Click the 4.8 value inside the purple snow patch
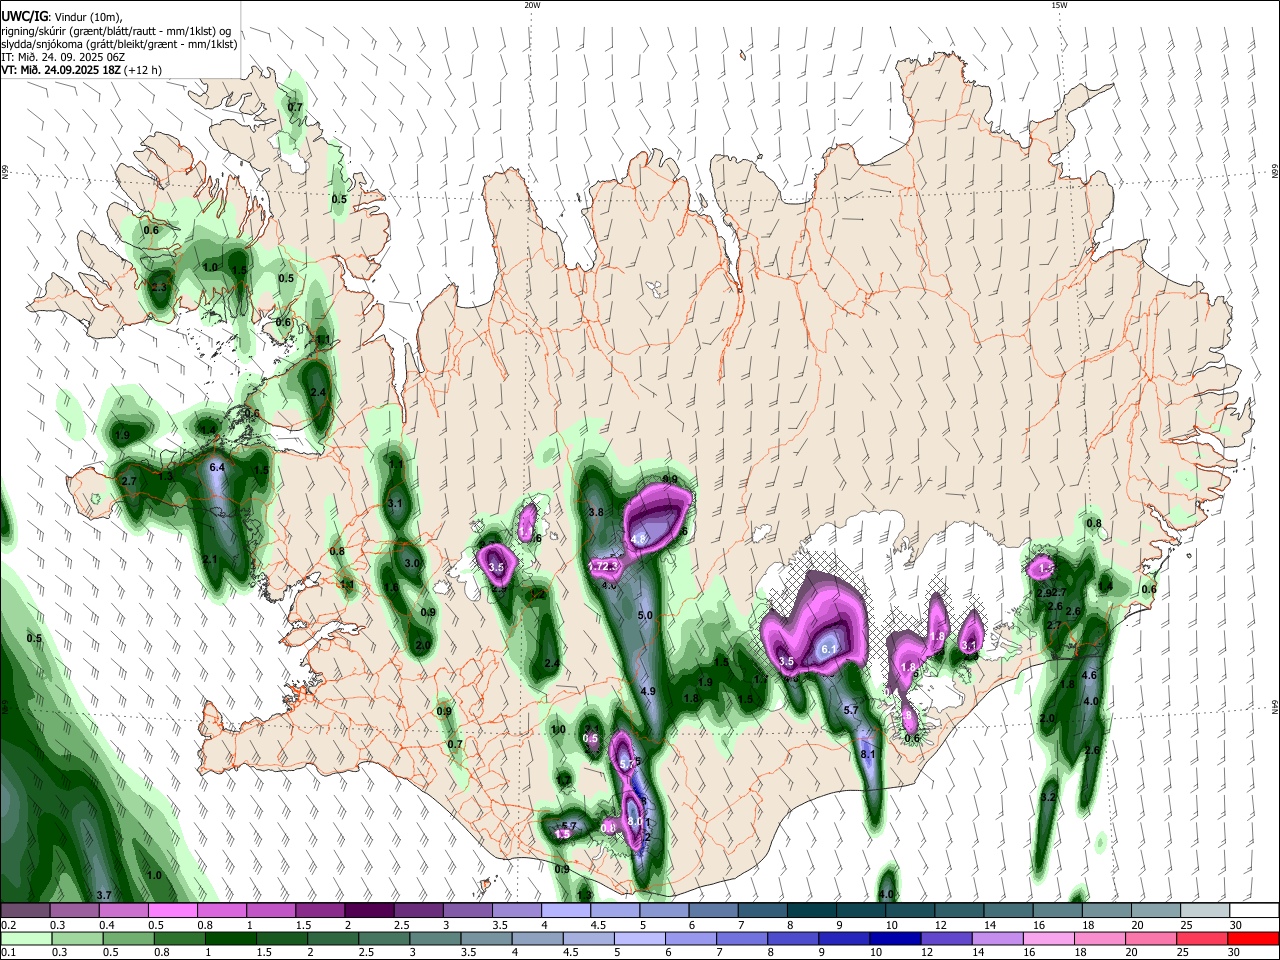 coord(638,539)
